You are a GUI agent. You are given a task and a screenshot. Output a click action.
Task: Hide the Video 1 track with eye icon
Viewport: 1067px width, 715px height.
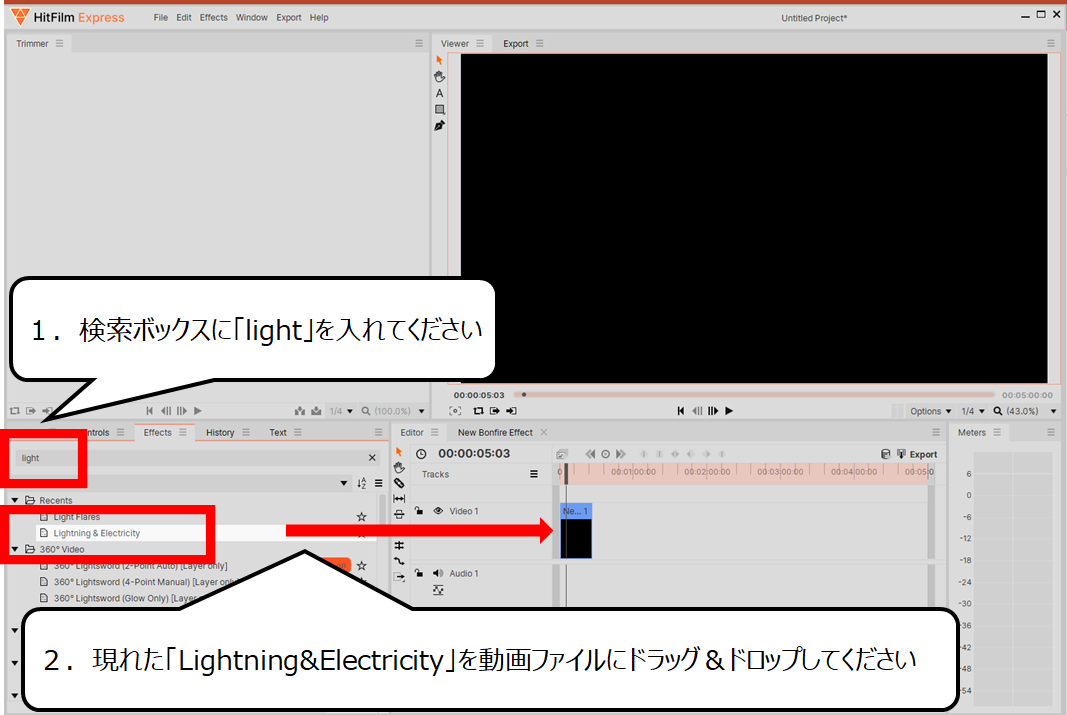438,511
